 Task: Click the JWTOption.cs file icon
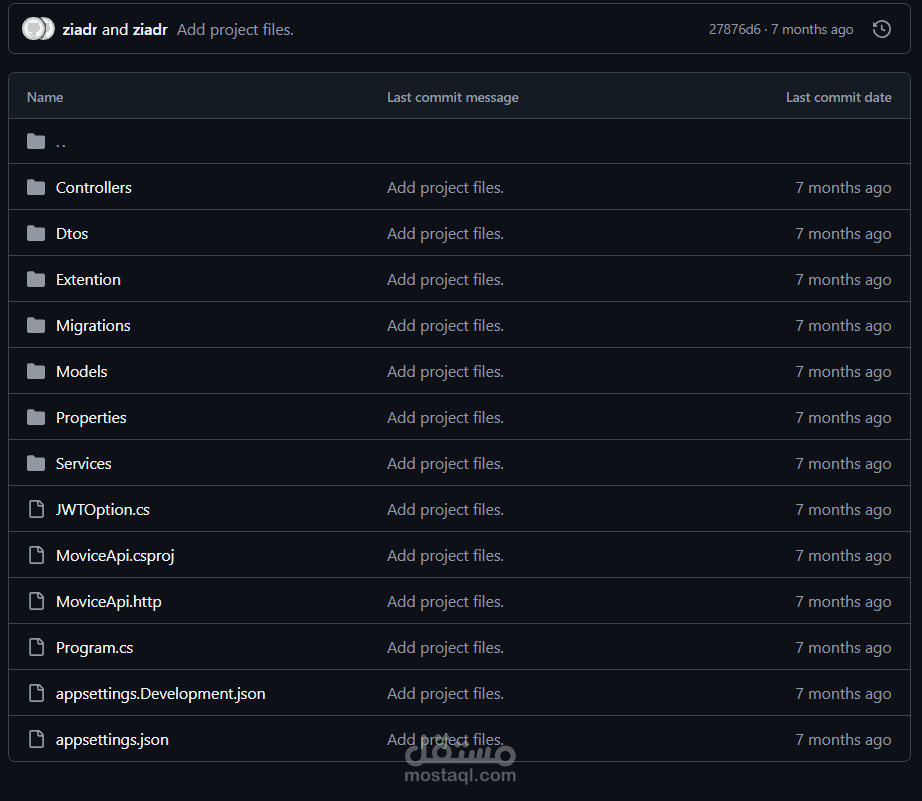coord(36,509)
